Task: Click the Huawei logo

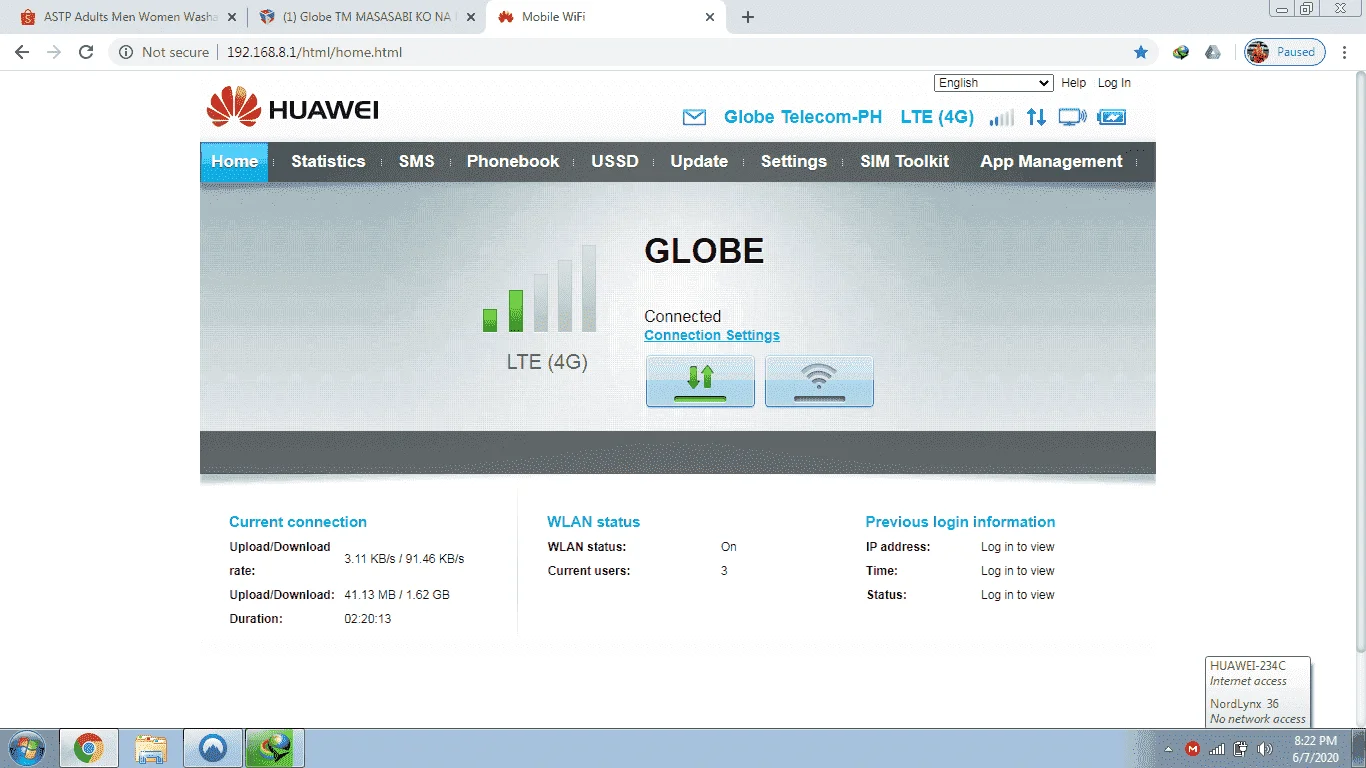Action: [x=292, y=107]
